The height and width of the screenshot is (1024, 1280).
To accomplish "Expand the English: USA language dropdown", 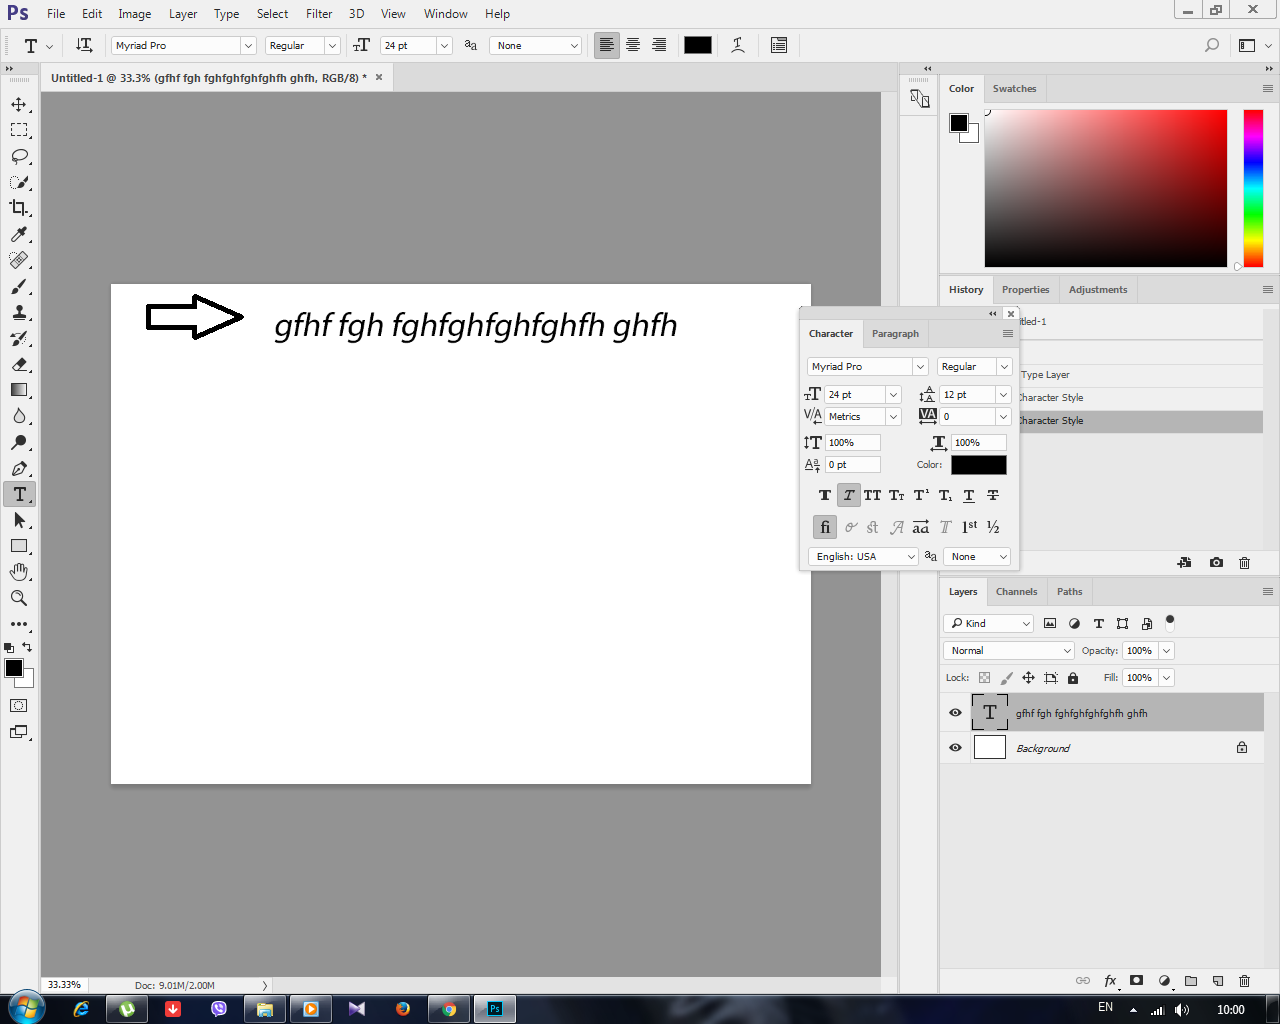I will click(x=863, y=556).
